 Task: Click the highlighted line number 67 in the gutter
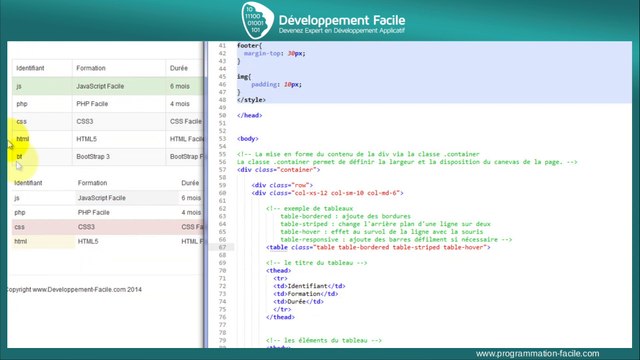pos(222,247)
